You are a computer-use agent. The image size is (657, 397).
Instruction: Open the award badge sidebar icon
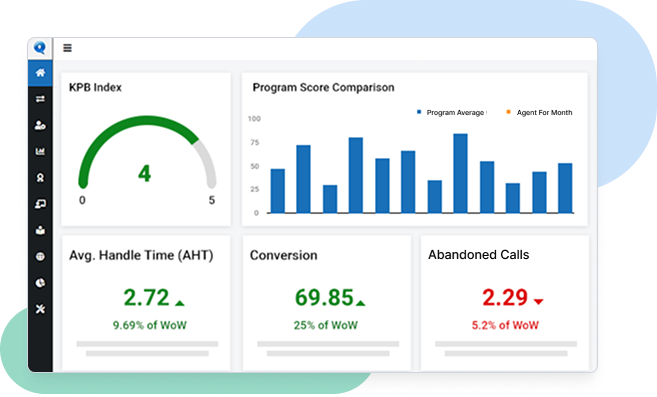pyautogui.click(x=40, y=178)
